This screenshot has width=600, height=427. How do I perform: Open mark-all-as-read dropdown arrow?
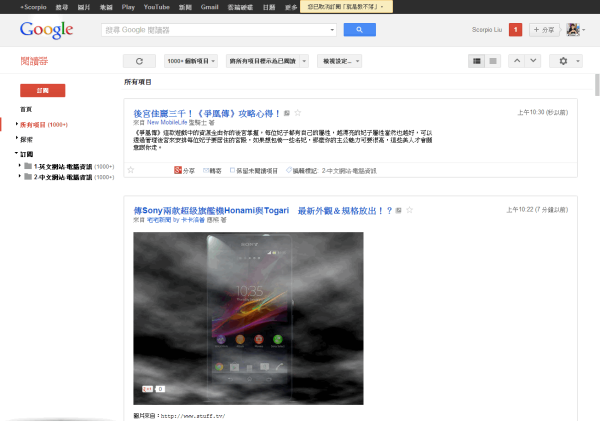click(x=304, y=61)
